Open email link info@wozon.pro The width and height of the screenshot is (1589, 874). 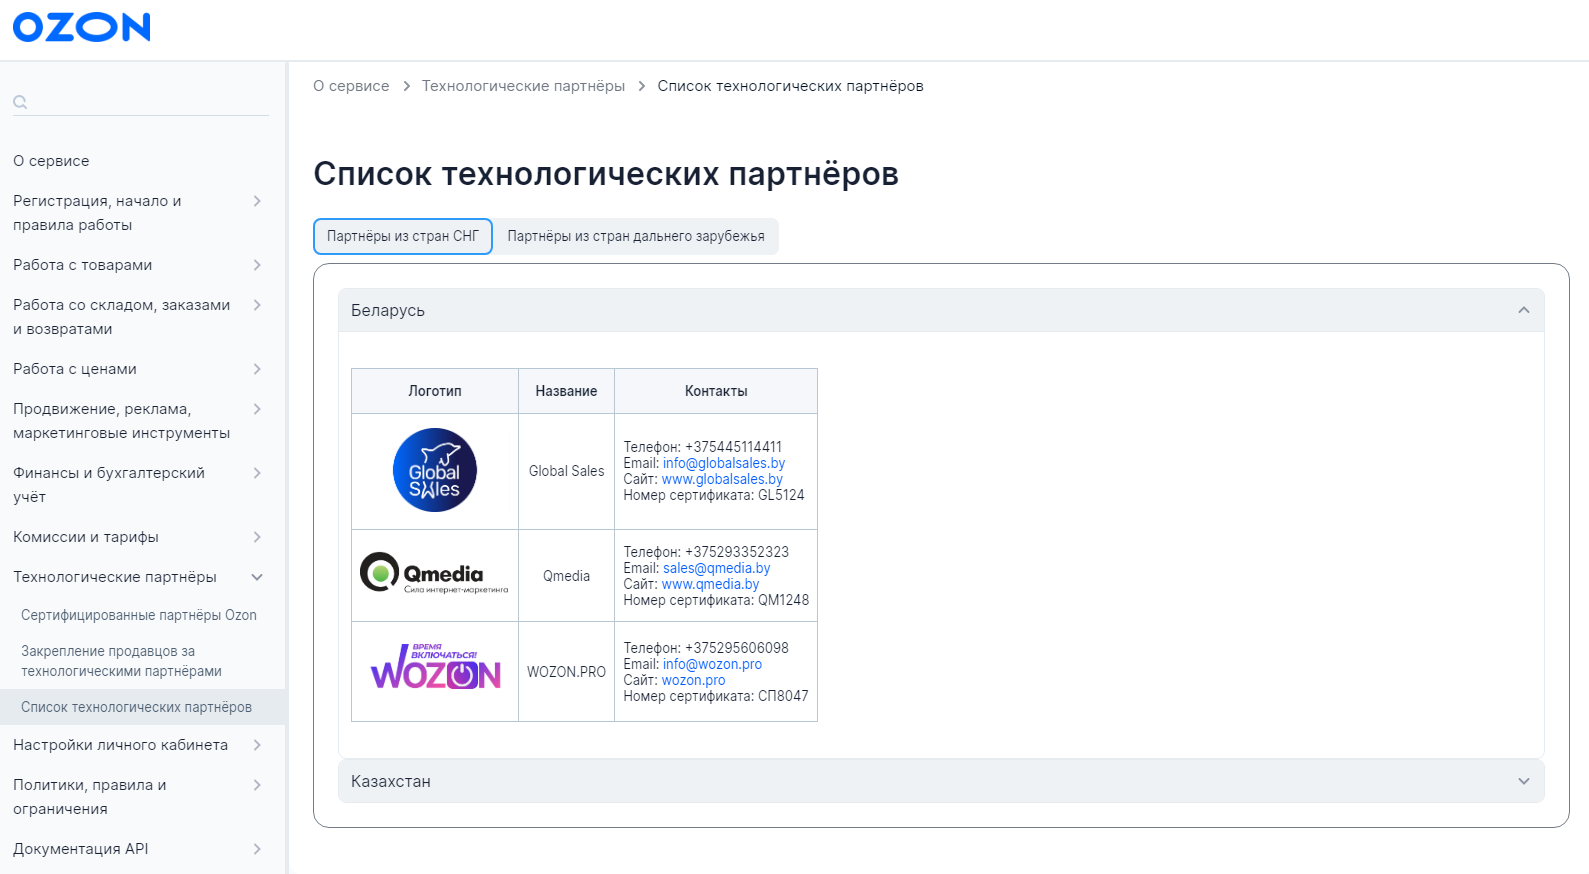pos(712,664)
